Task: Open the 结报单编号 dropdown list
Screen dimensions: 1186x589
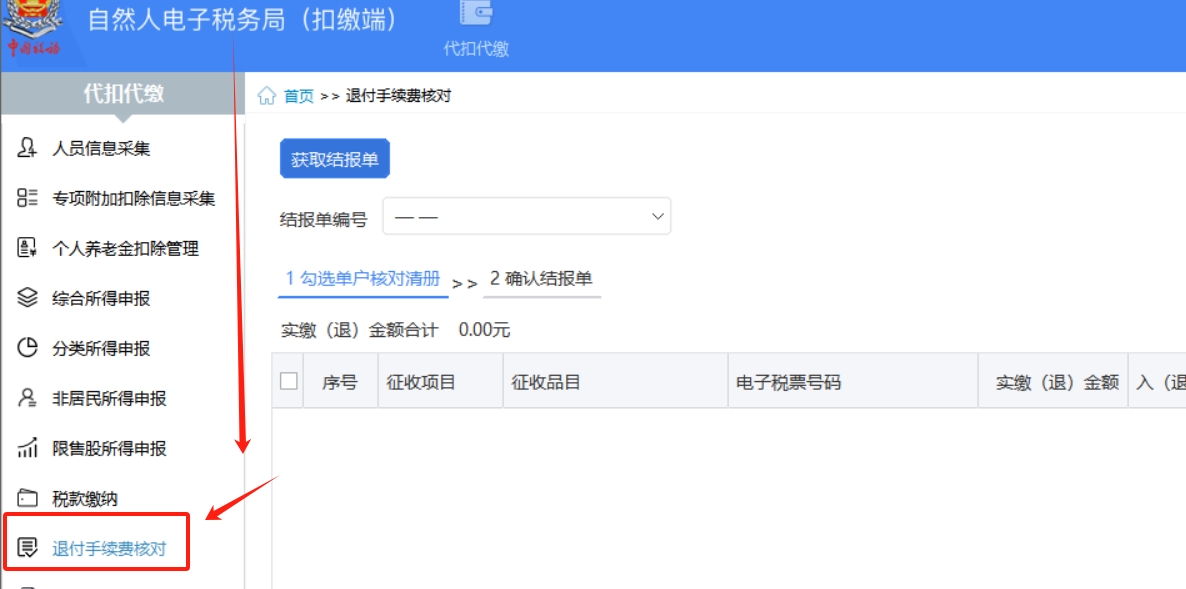Action: tap(527, 216)
